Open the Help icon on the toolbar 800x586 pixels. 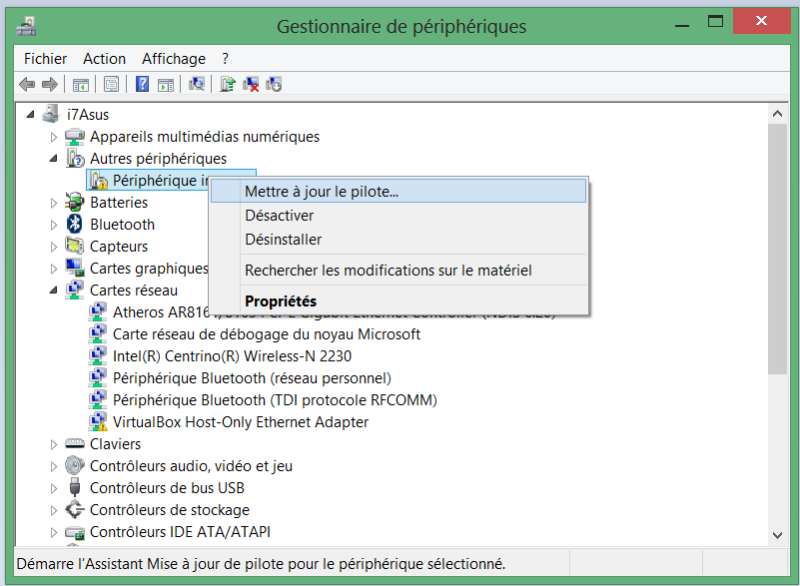click(141, 84)
